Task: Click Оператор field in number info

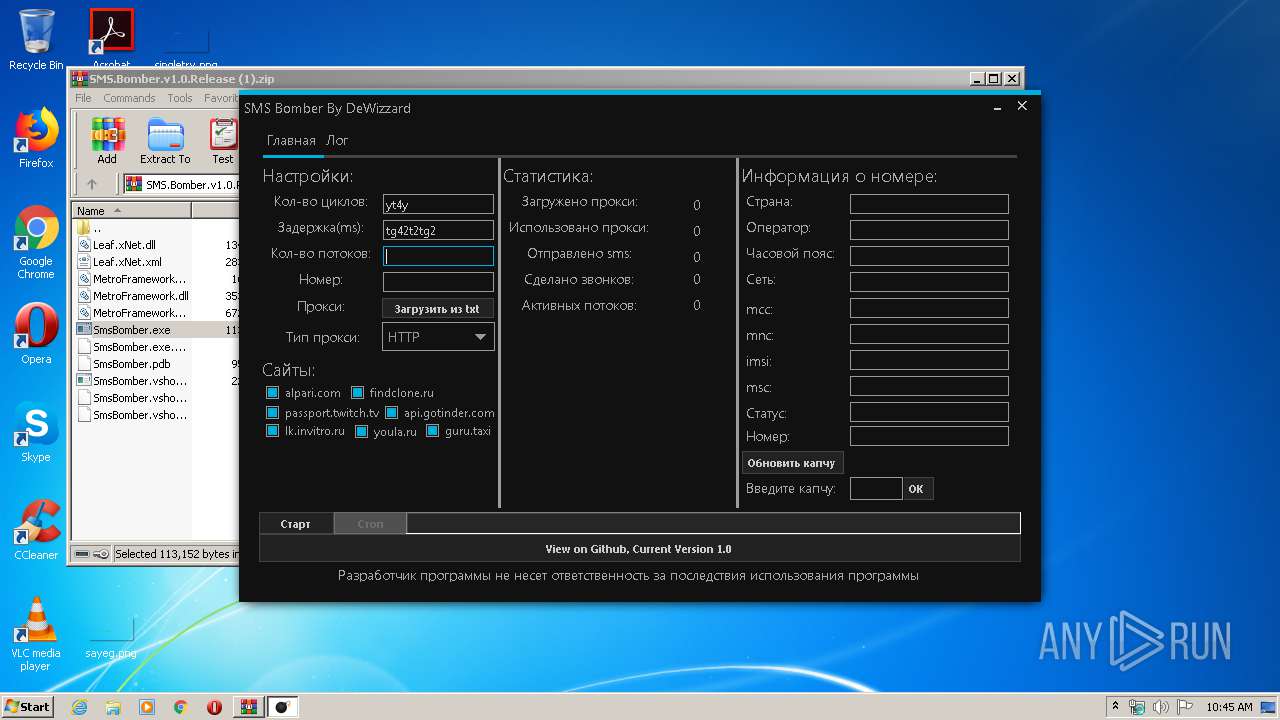Action: tap(929, 230)
